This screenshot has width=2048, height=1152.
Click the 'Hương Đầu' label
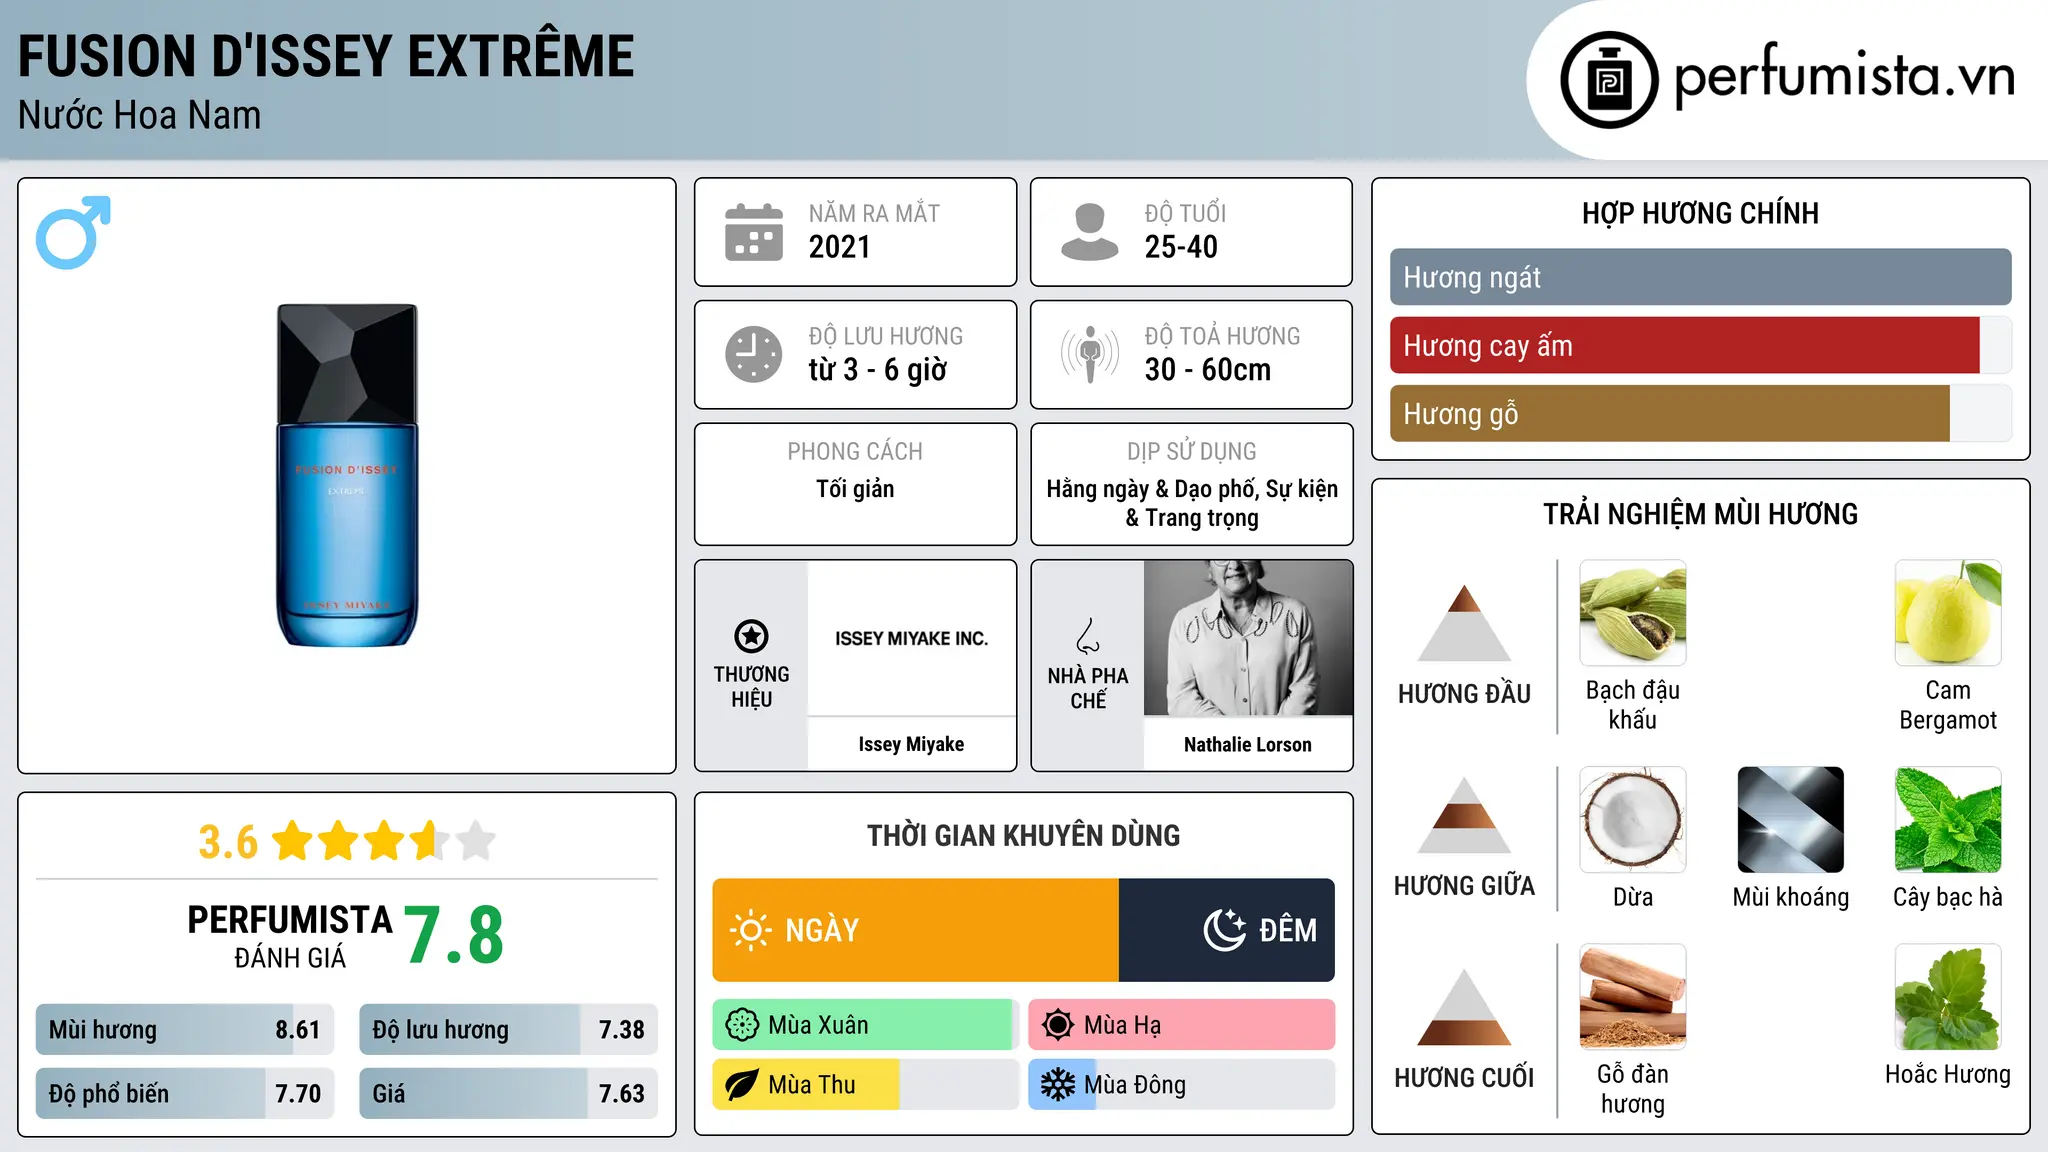tap(1464, 693)
